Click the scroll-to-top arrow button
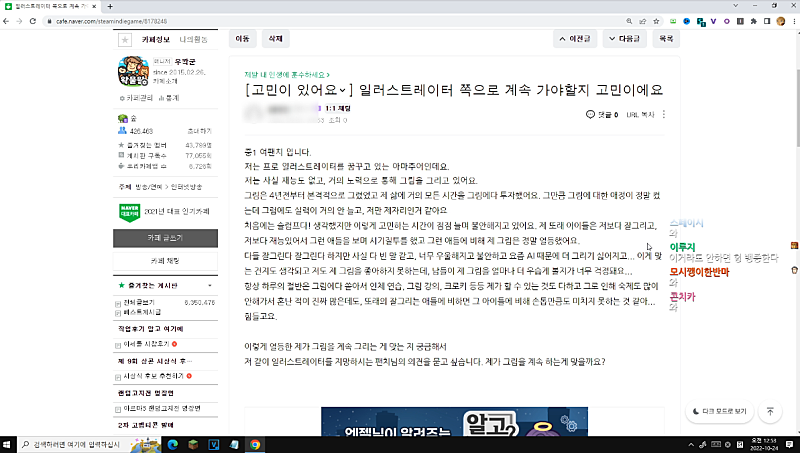Screen dimensions: 800x453 point(770,411)
